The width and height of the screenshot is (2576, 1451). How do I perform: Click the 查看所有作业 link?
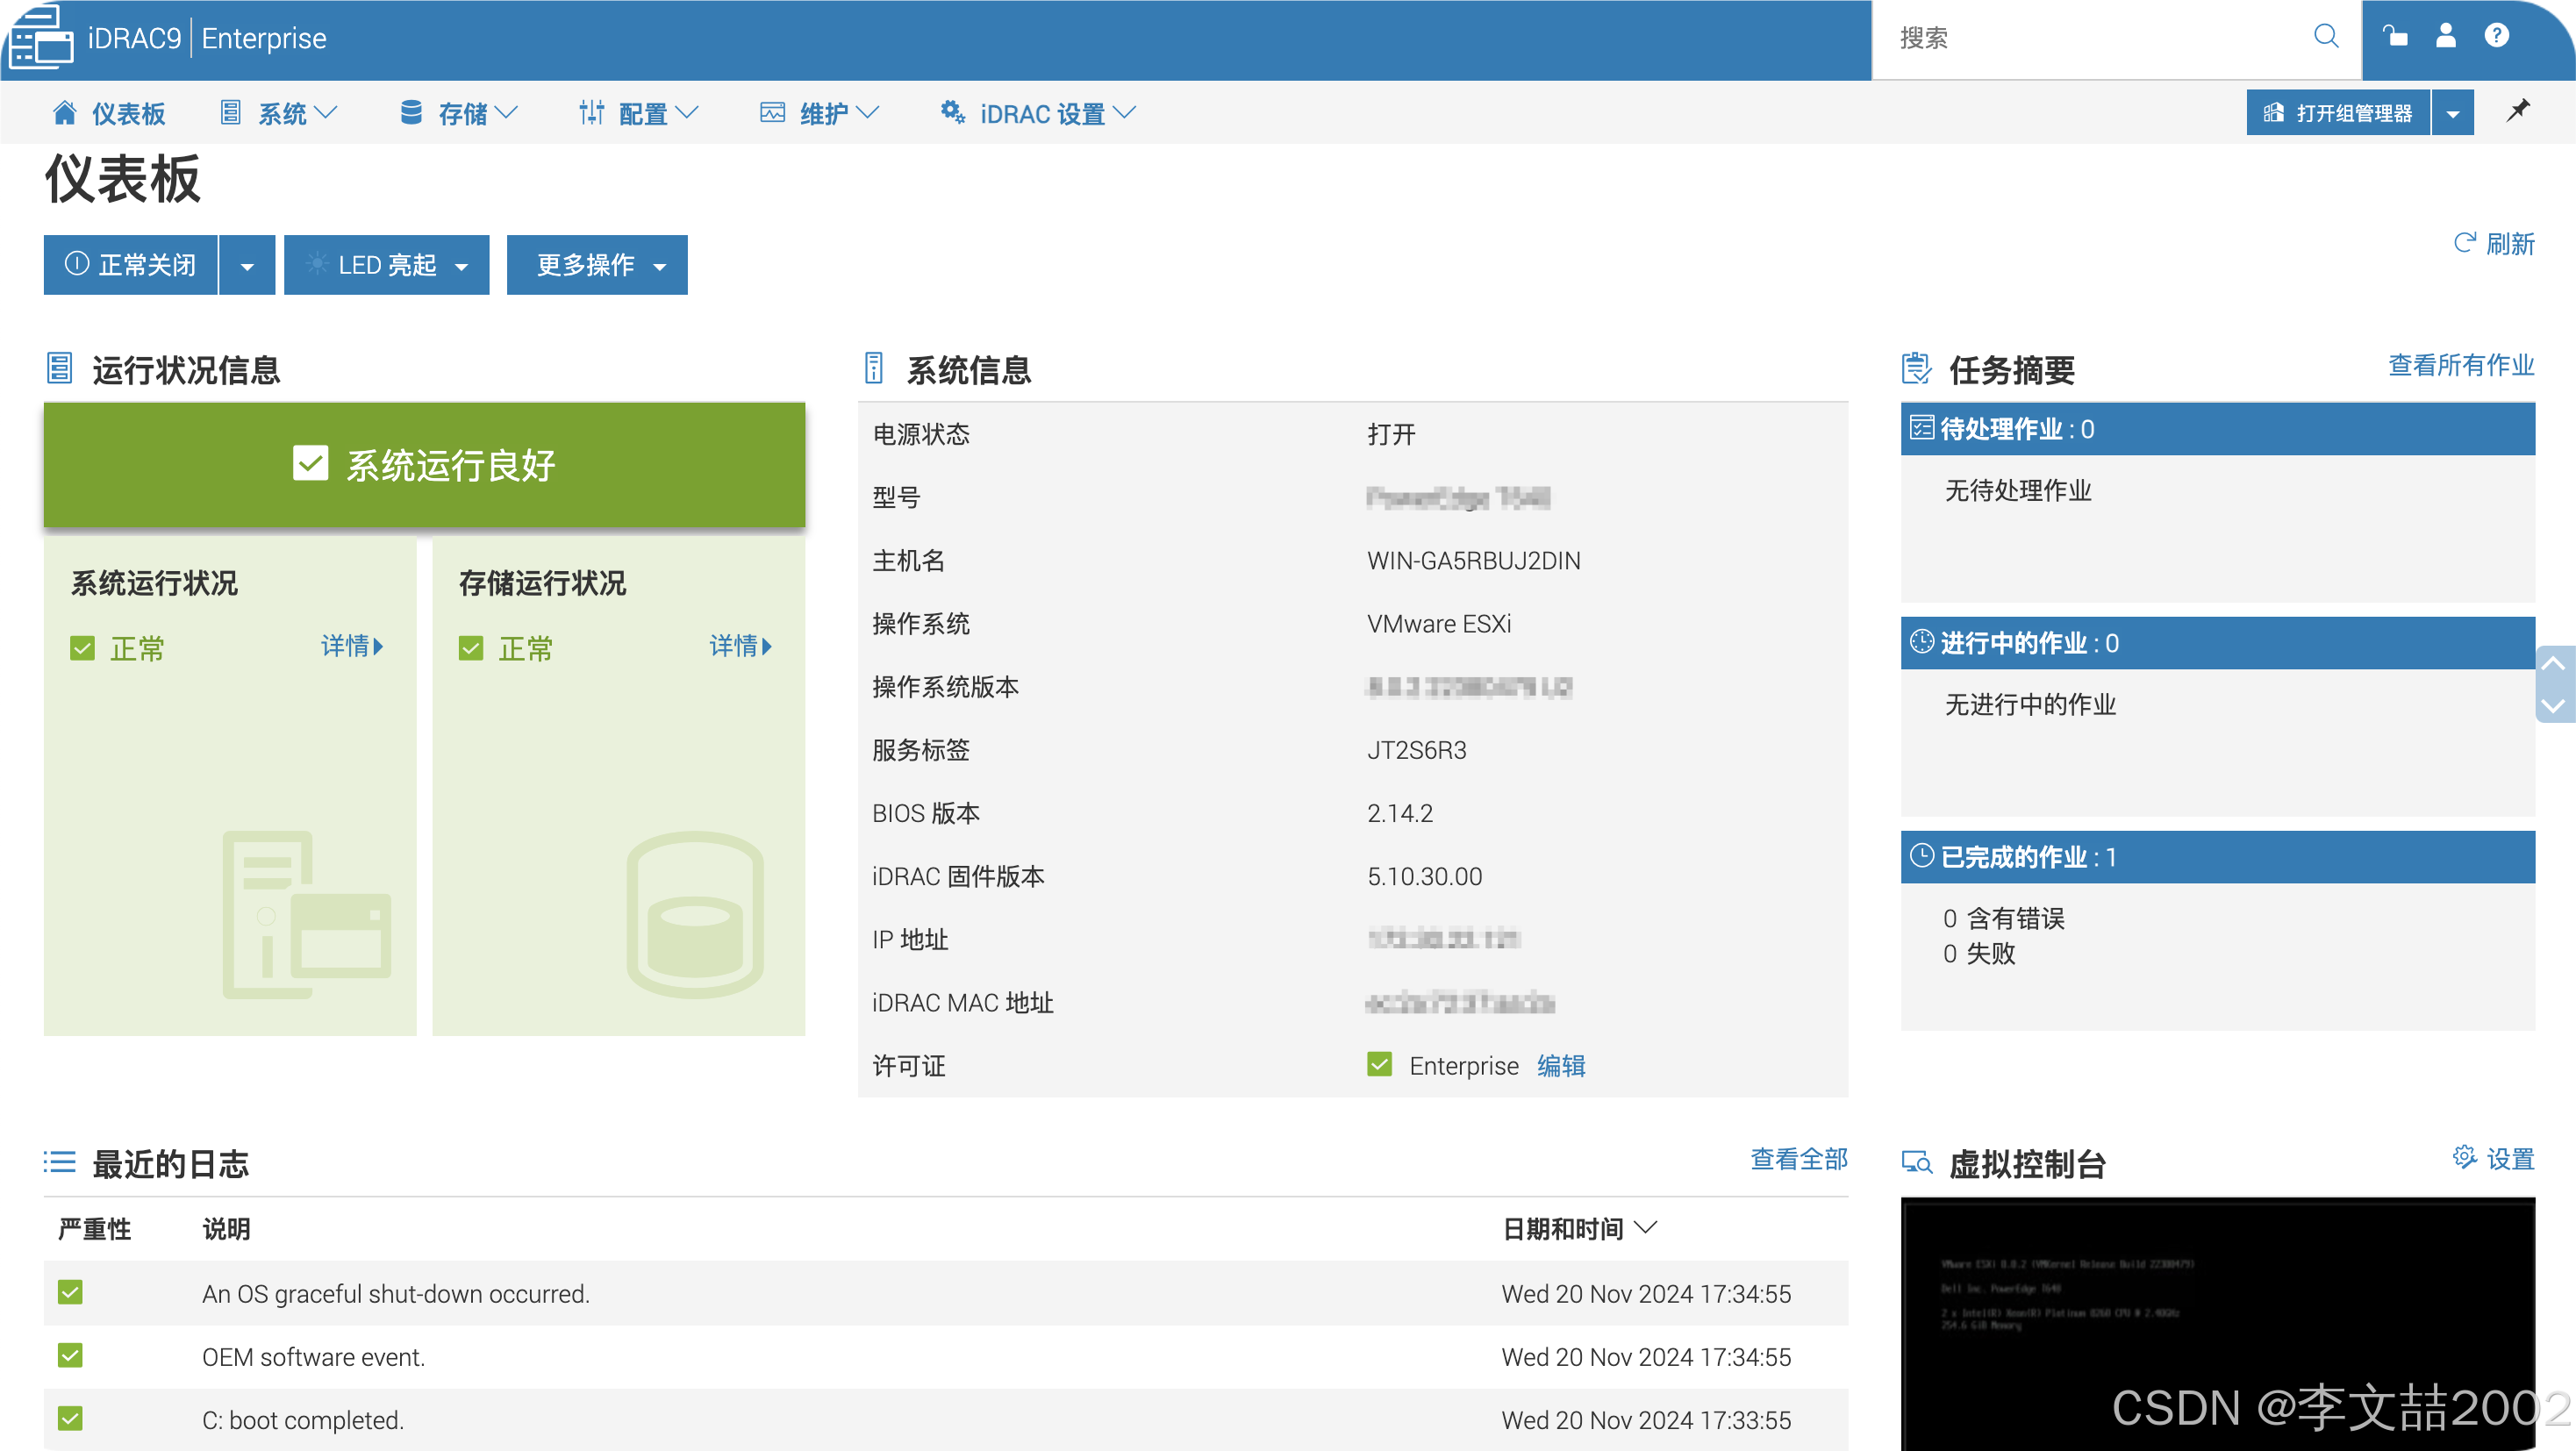[x=2460, y=365]
